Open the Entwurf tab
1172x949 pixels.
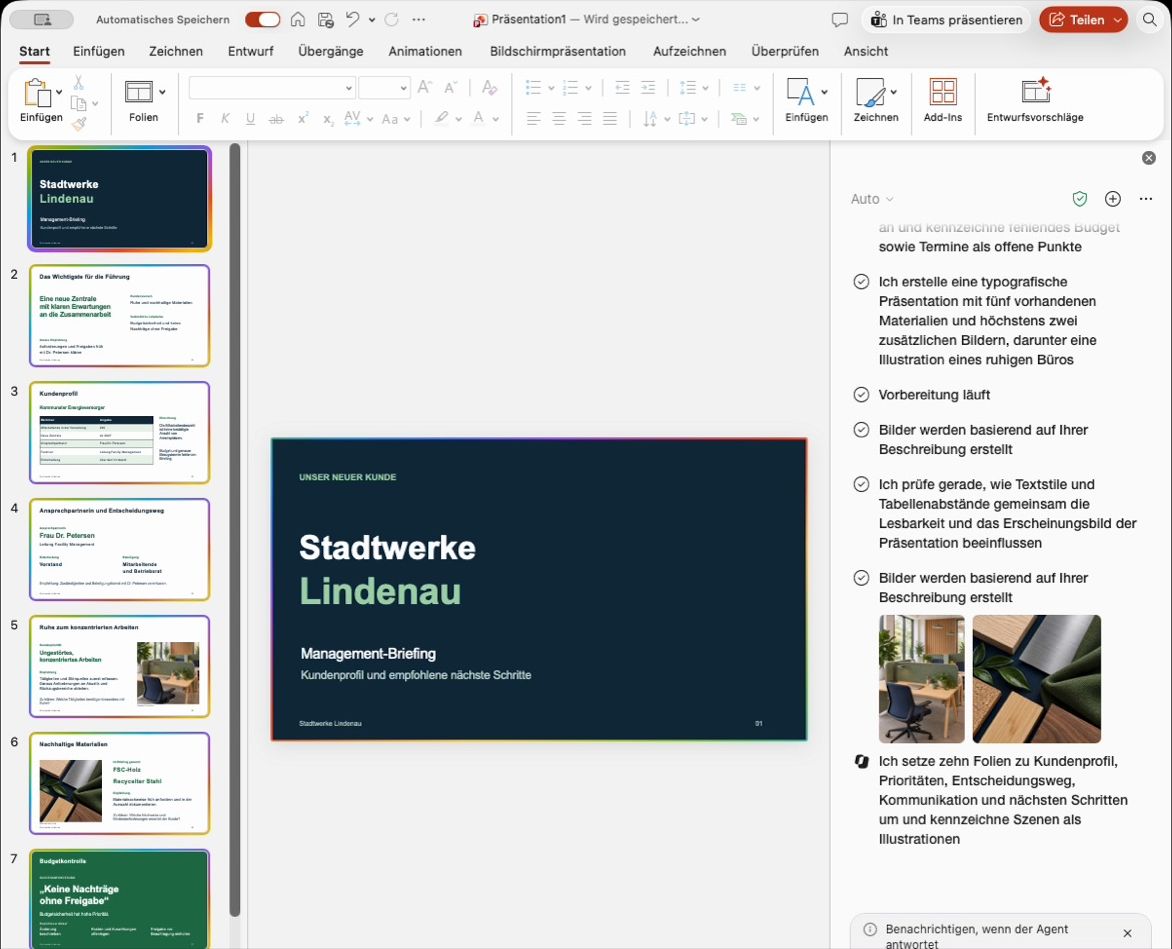click(250, 52)
